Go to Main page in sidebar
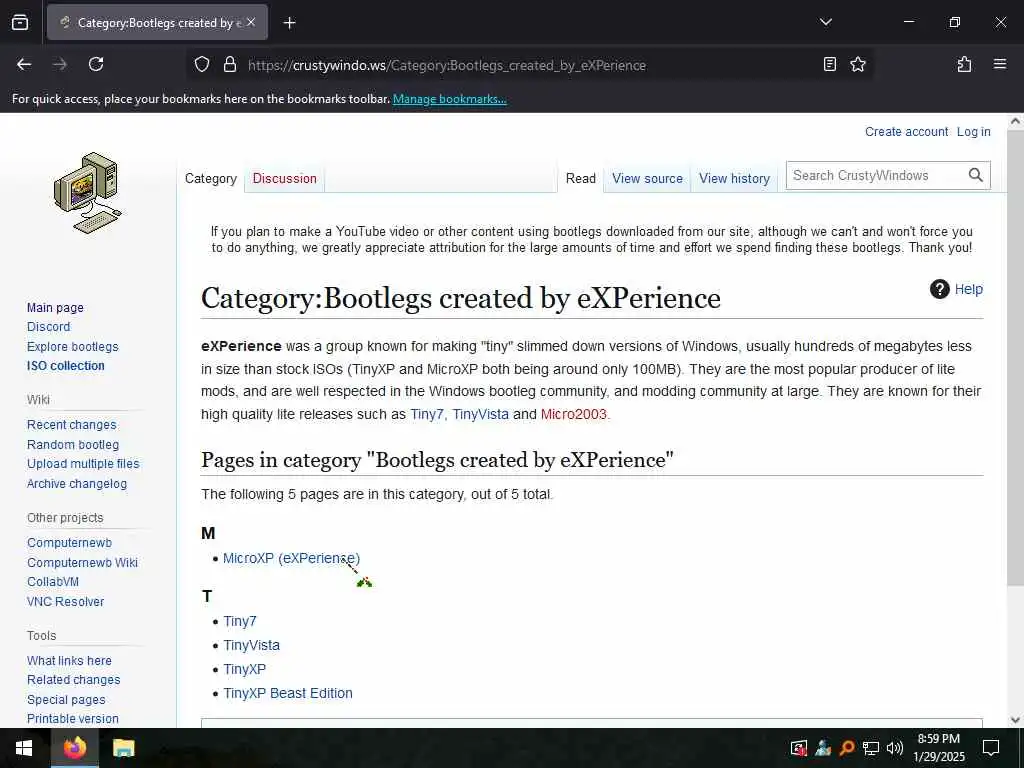 [x=55, y=308]
